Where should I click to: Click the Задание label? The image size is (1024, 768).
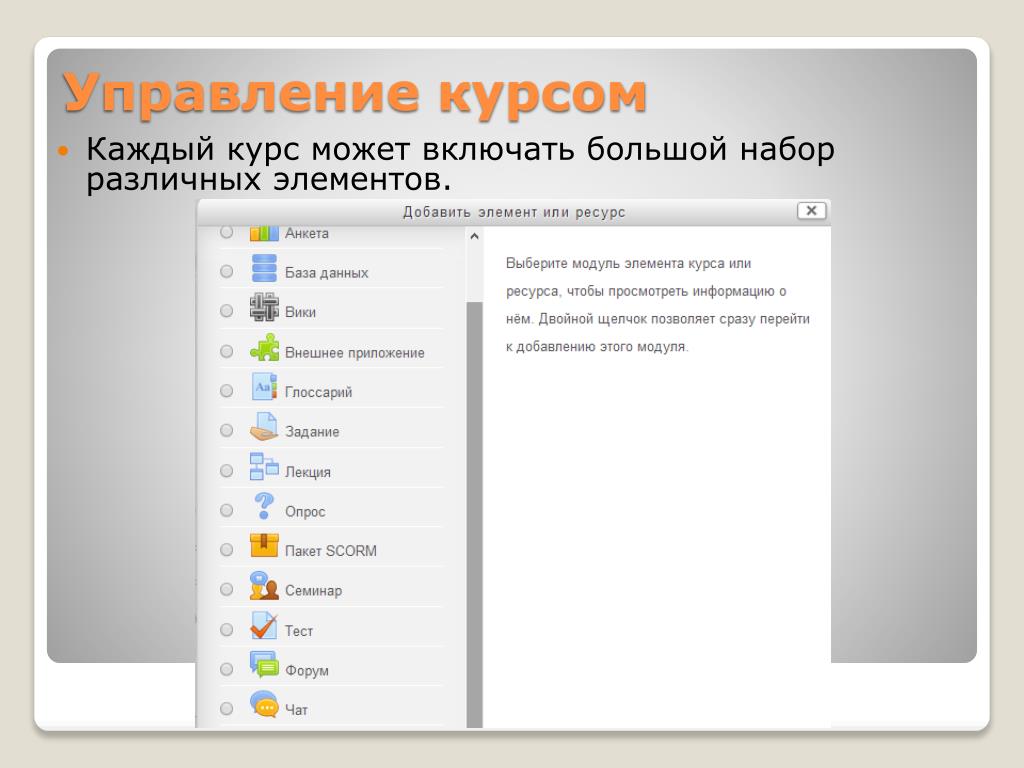tap(312, 432)
